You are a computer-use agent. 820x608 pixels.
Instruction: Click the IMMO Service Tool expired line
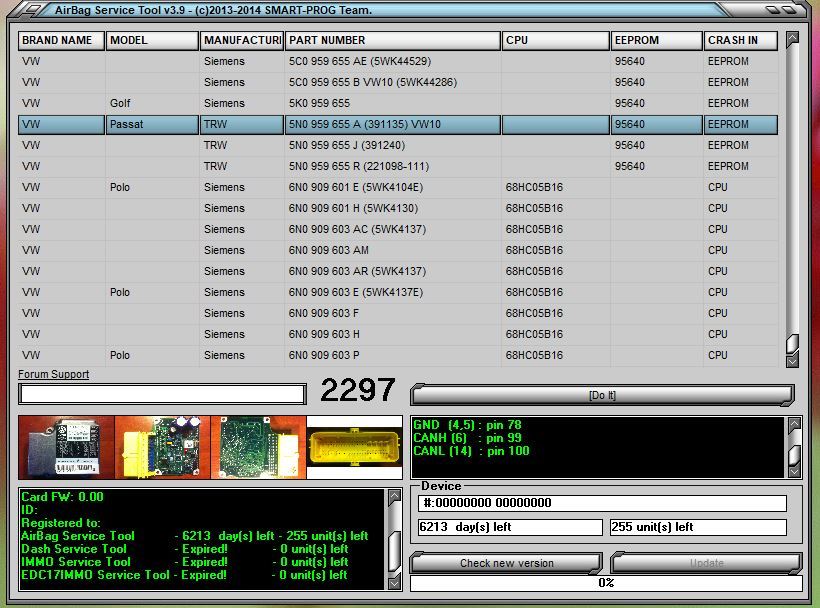(x=185, y=562)
